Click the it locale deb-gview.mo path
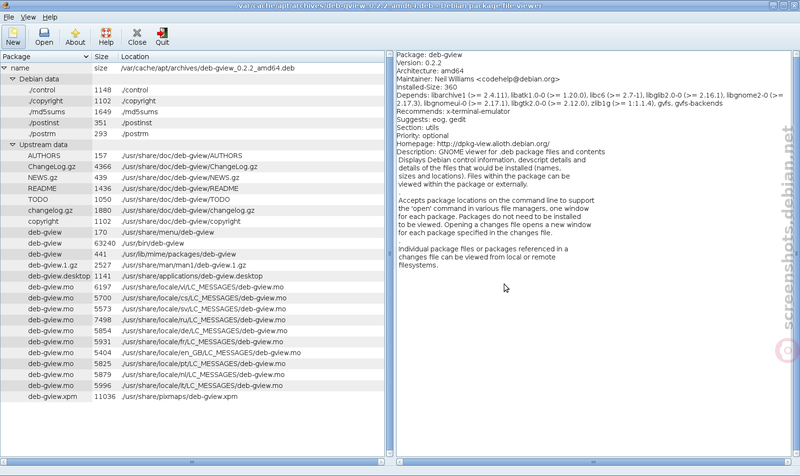Viewport: 800px width, 476px height. (x=202, y=386)
